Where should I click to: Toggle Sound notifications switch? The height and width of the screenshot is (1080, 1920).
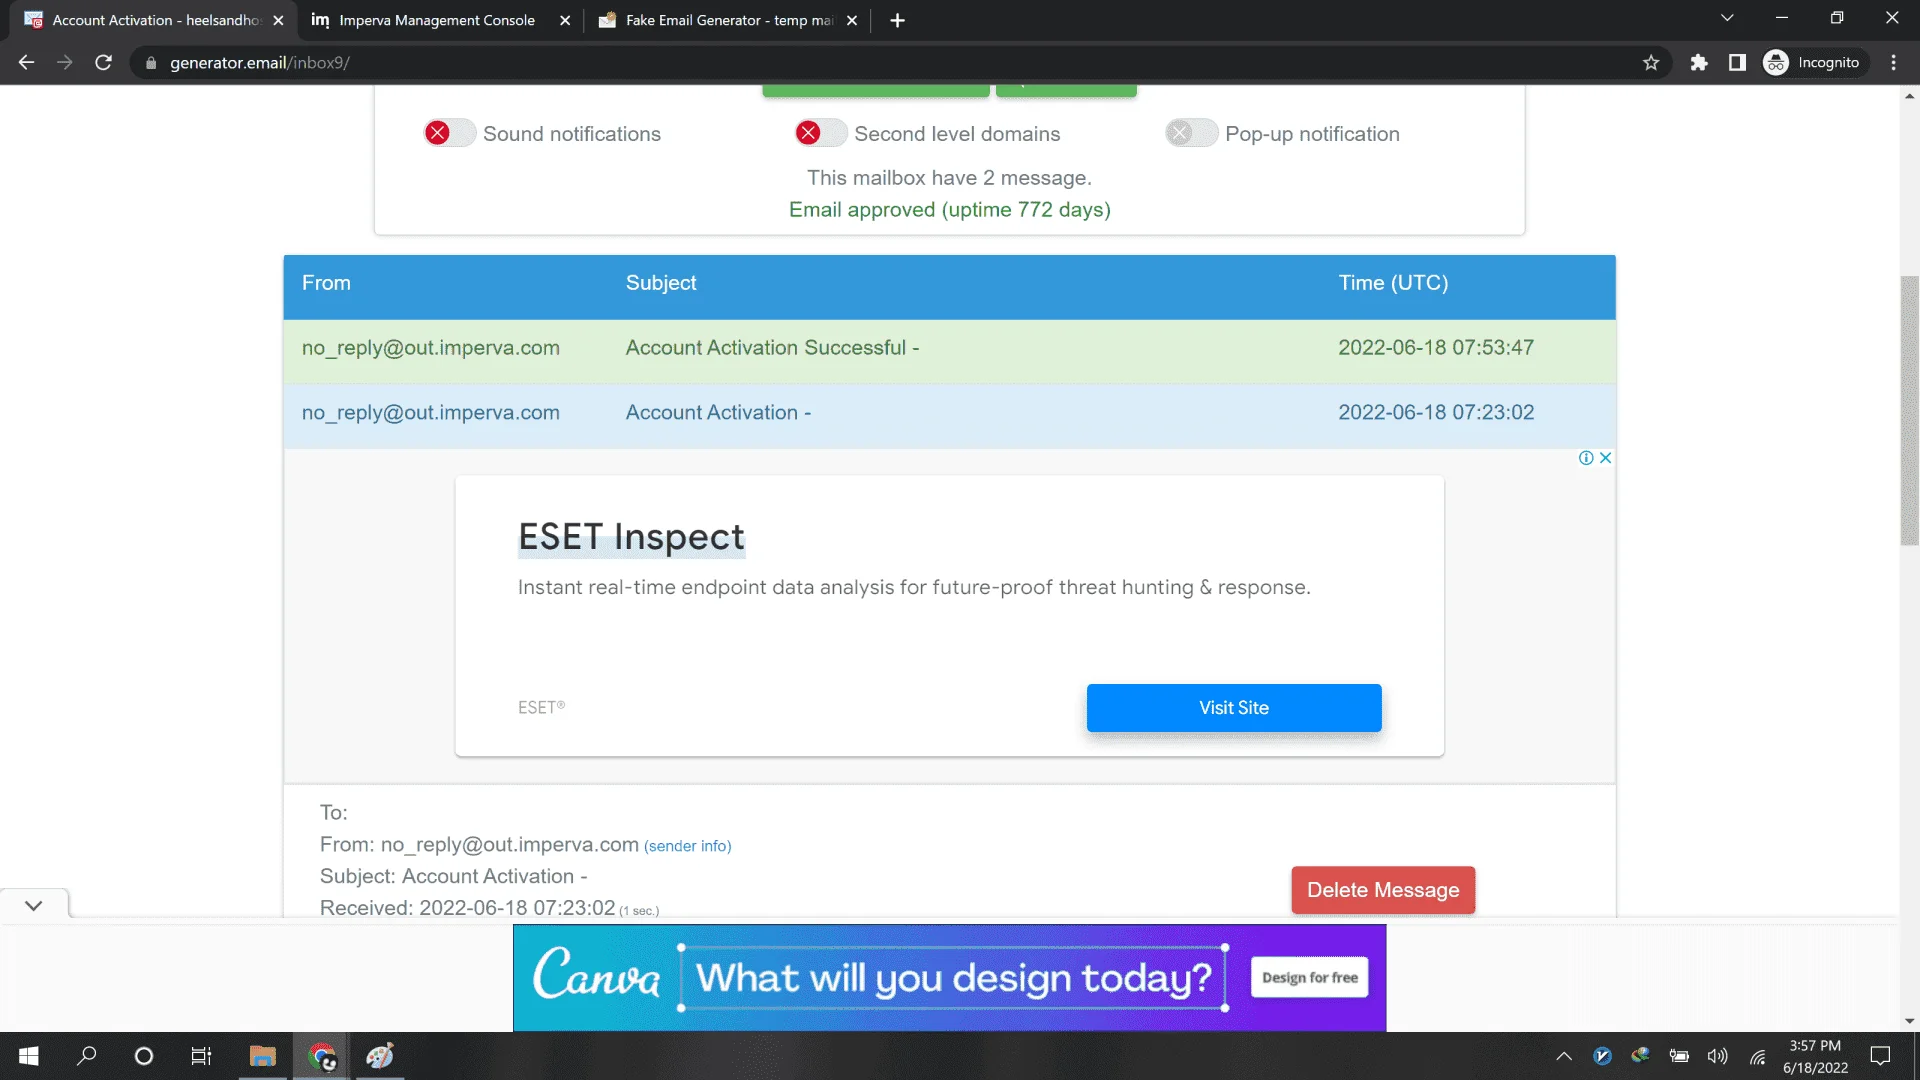(x=449, y=133)
